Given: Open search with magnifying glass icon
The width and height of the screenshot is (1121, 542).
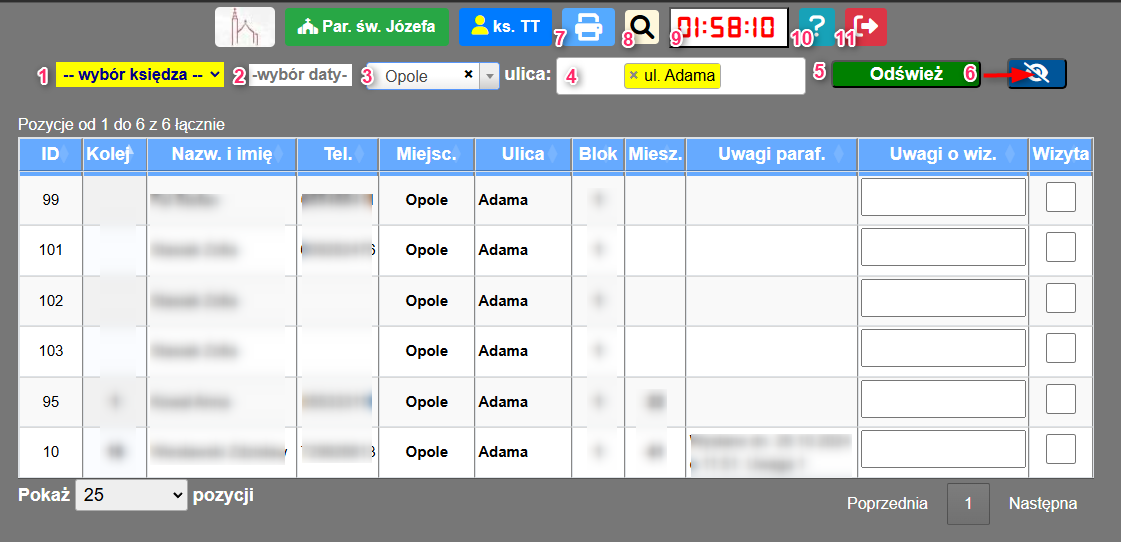Looking at the screenshot, I should (x=642, y=28).
